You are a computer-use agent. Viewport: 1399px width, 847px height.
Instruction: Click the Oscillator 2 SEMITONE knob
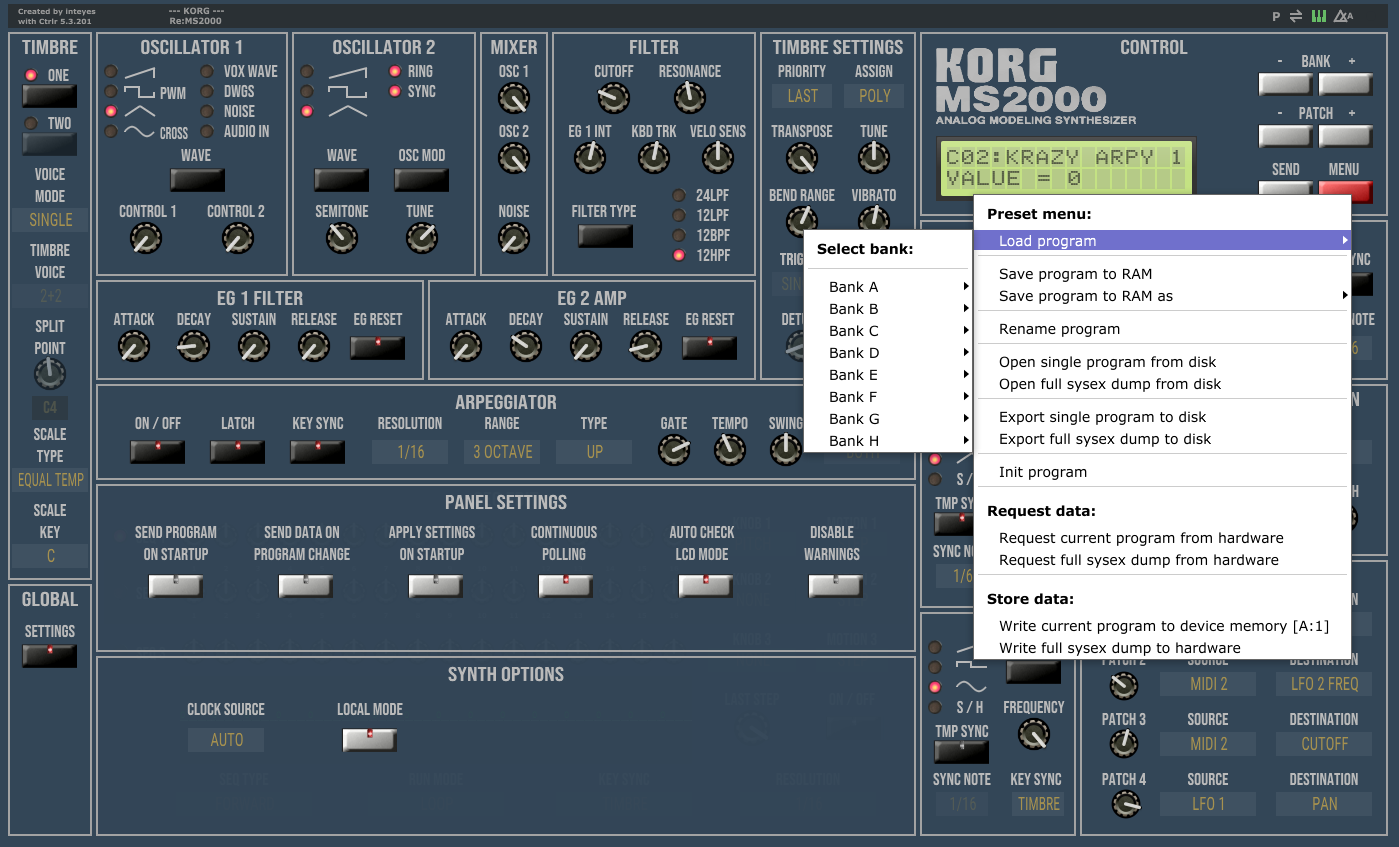point(341,237)
